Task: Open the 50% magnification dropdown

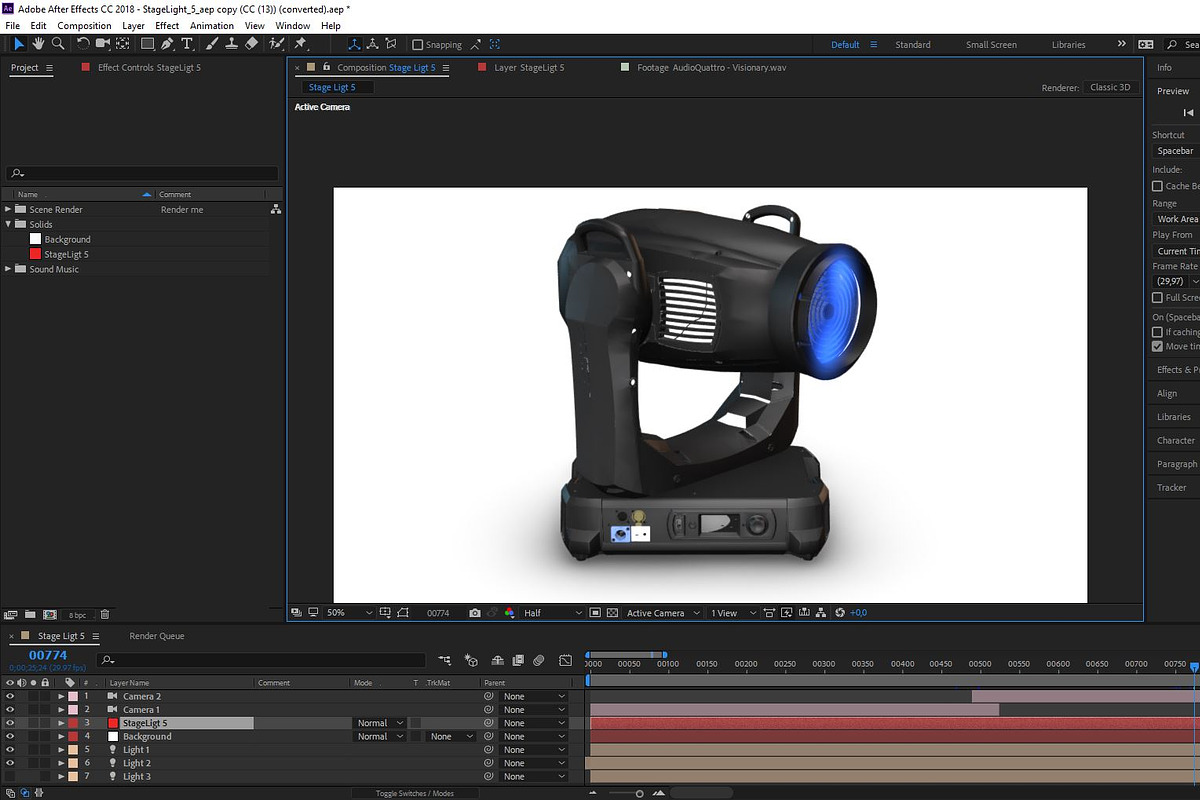Action: pos(349,613)
